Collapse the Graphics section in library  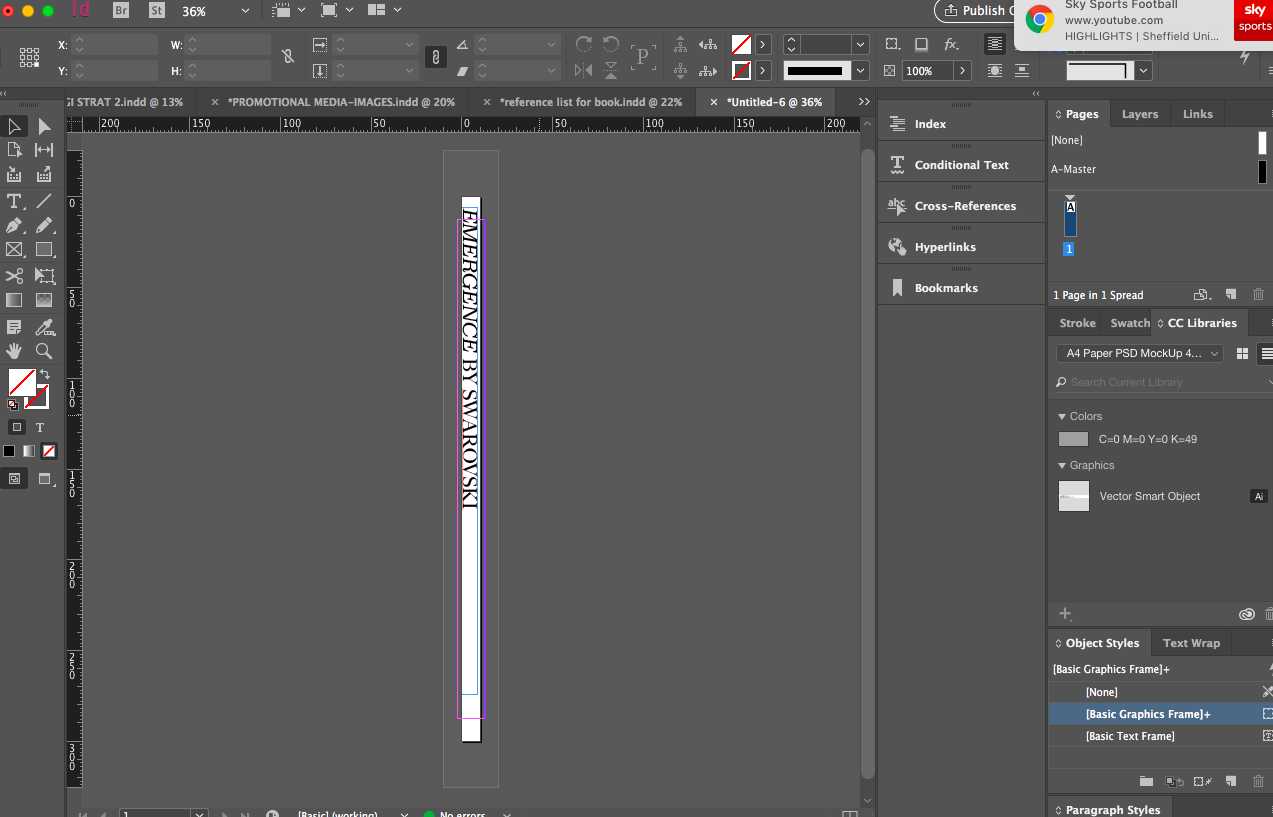(x=1062, y=465)
